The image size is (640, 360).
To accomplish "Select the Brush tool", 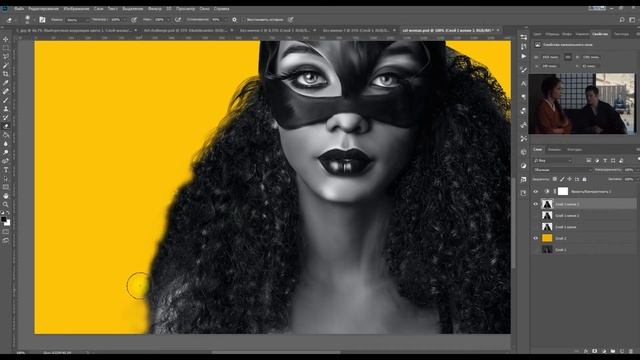I will (x=6, y=100).
